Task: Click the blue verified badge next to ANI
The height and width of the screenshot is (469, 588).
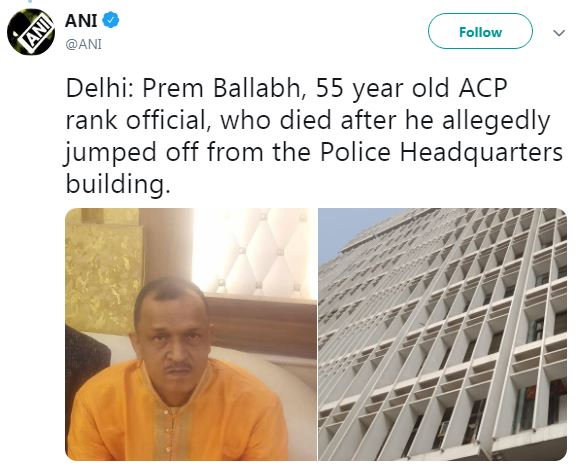Action: 111,20
